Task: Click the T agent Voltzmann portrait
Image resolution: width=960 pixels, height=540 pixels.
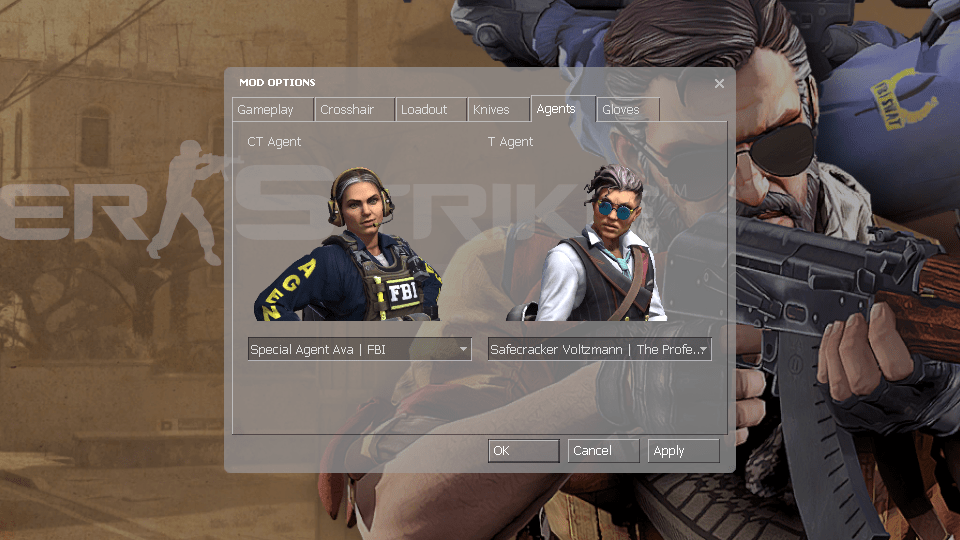Action: click(600, 245)
